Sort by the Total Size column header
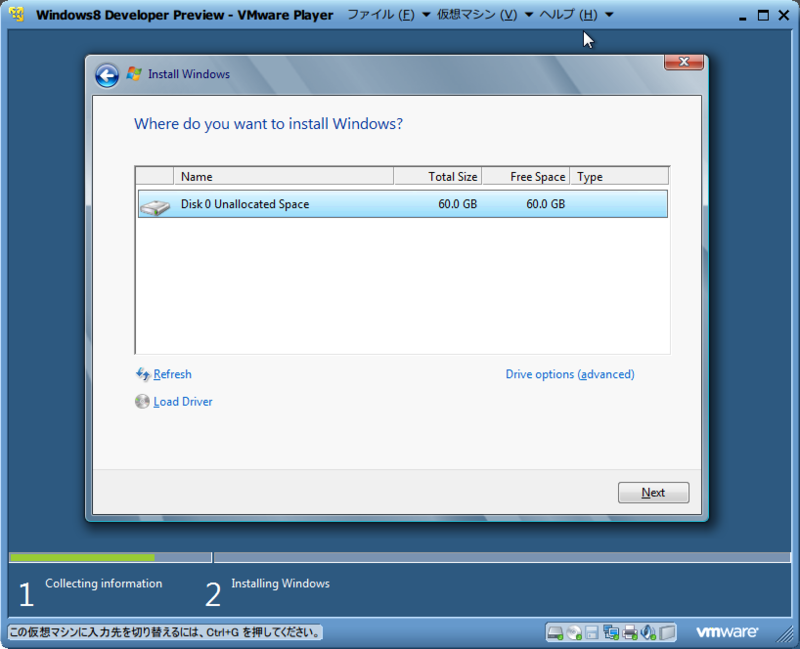The image size is (800, 649). (438, 177)
